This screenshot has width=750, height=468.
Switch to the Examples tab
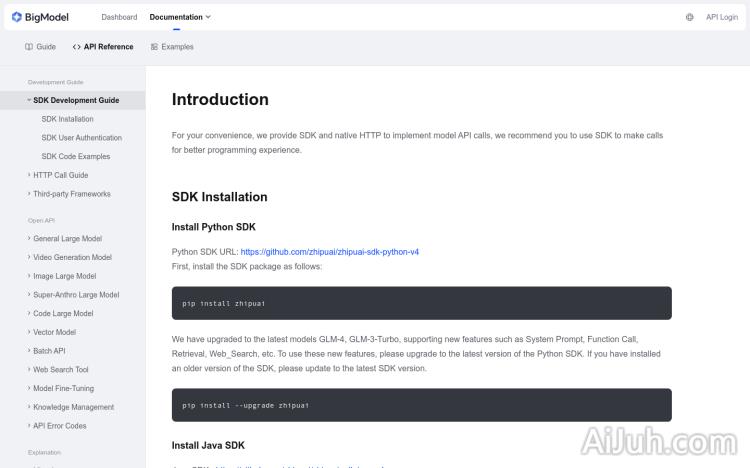(x=177, y=47)
